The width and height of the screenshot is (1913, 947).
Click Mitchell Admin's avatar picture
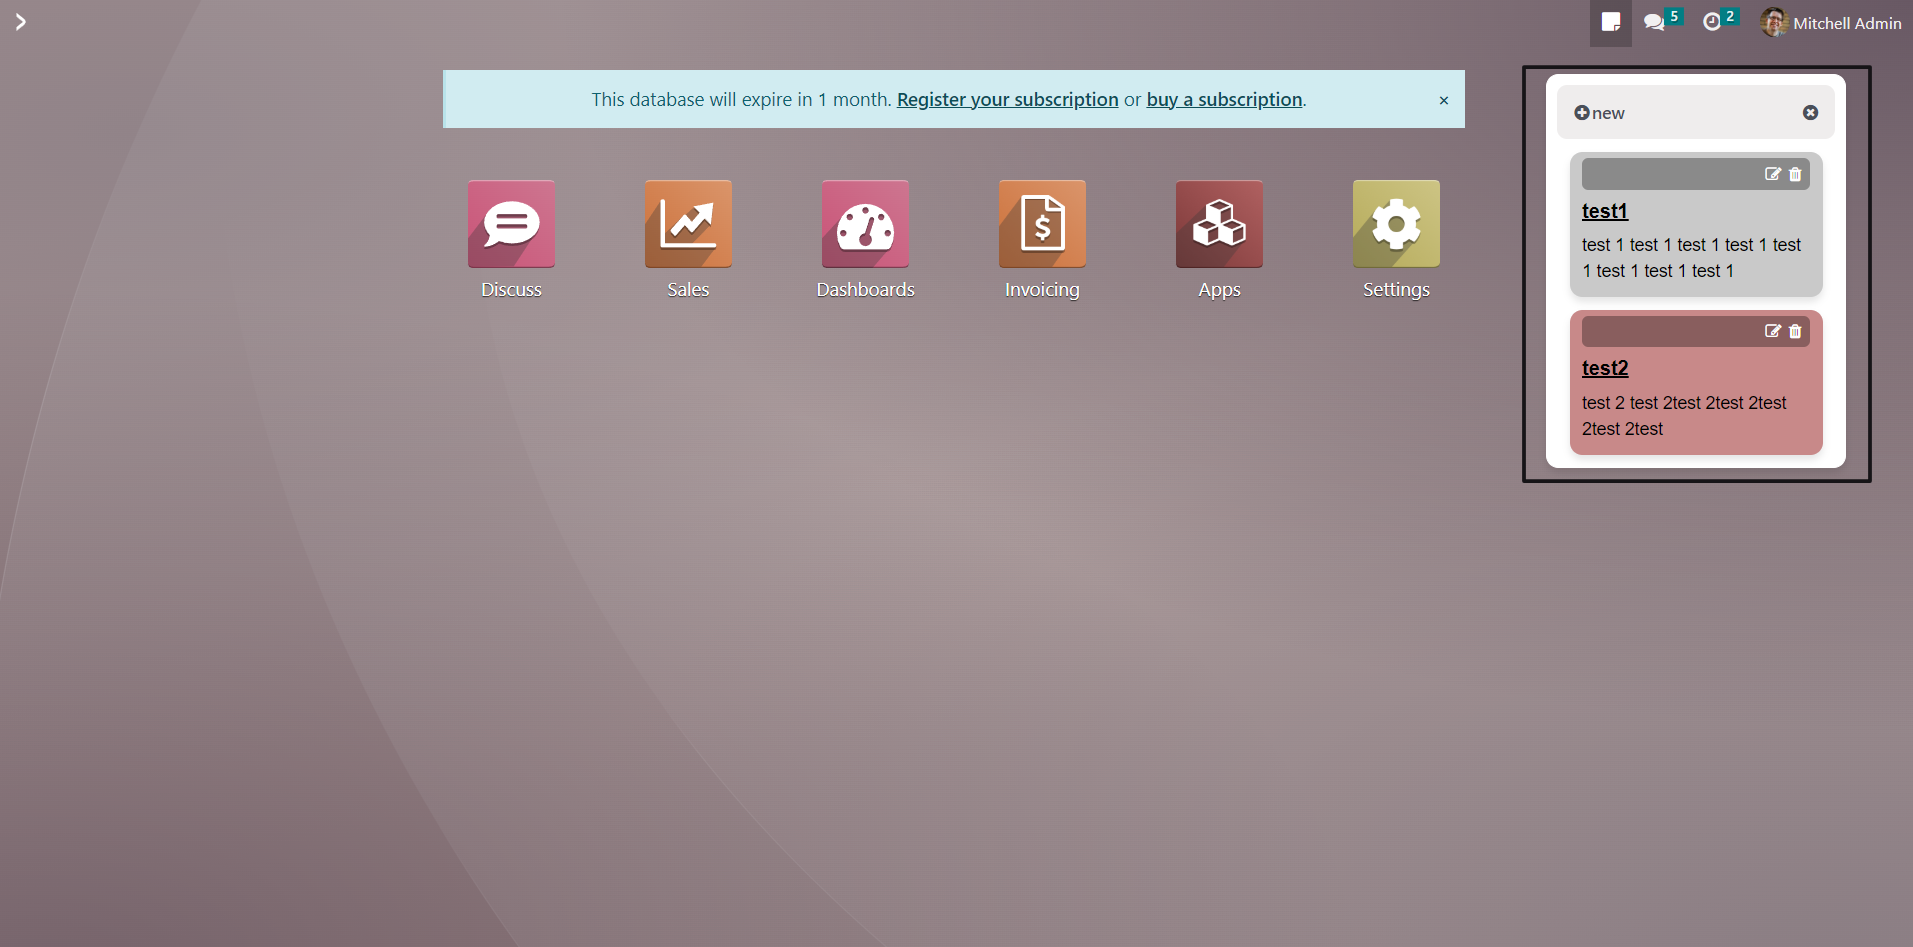(x=1774, y=22)
